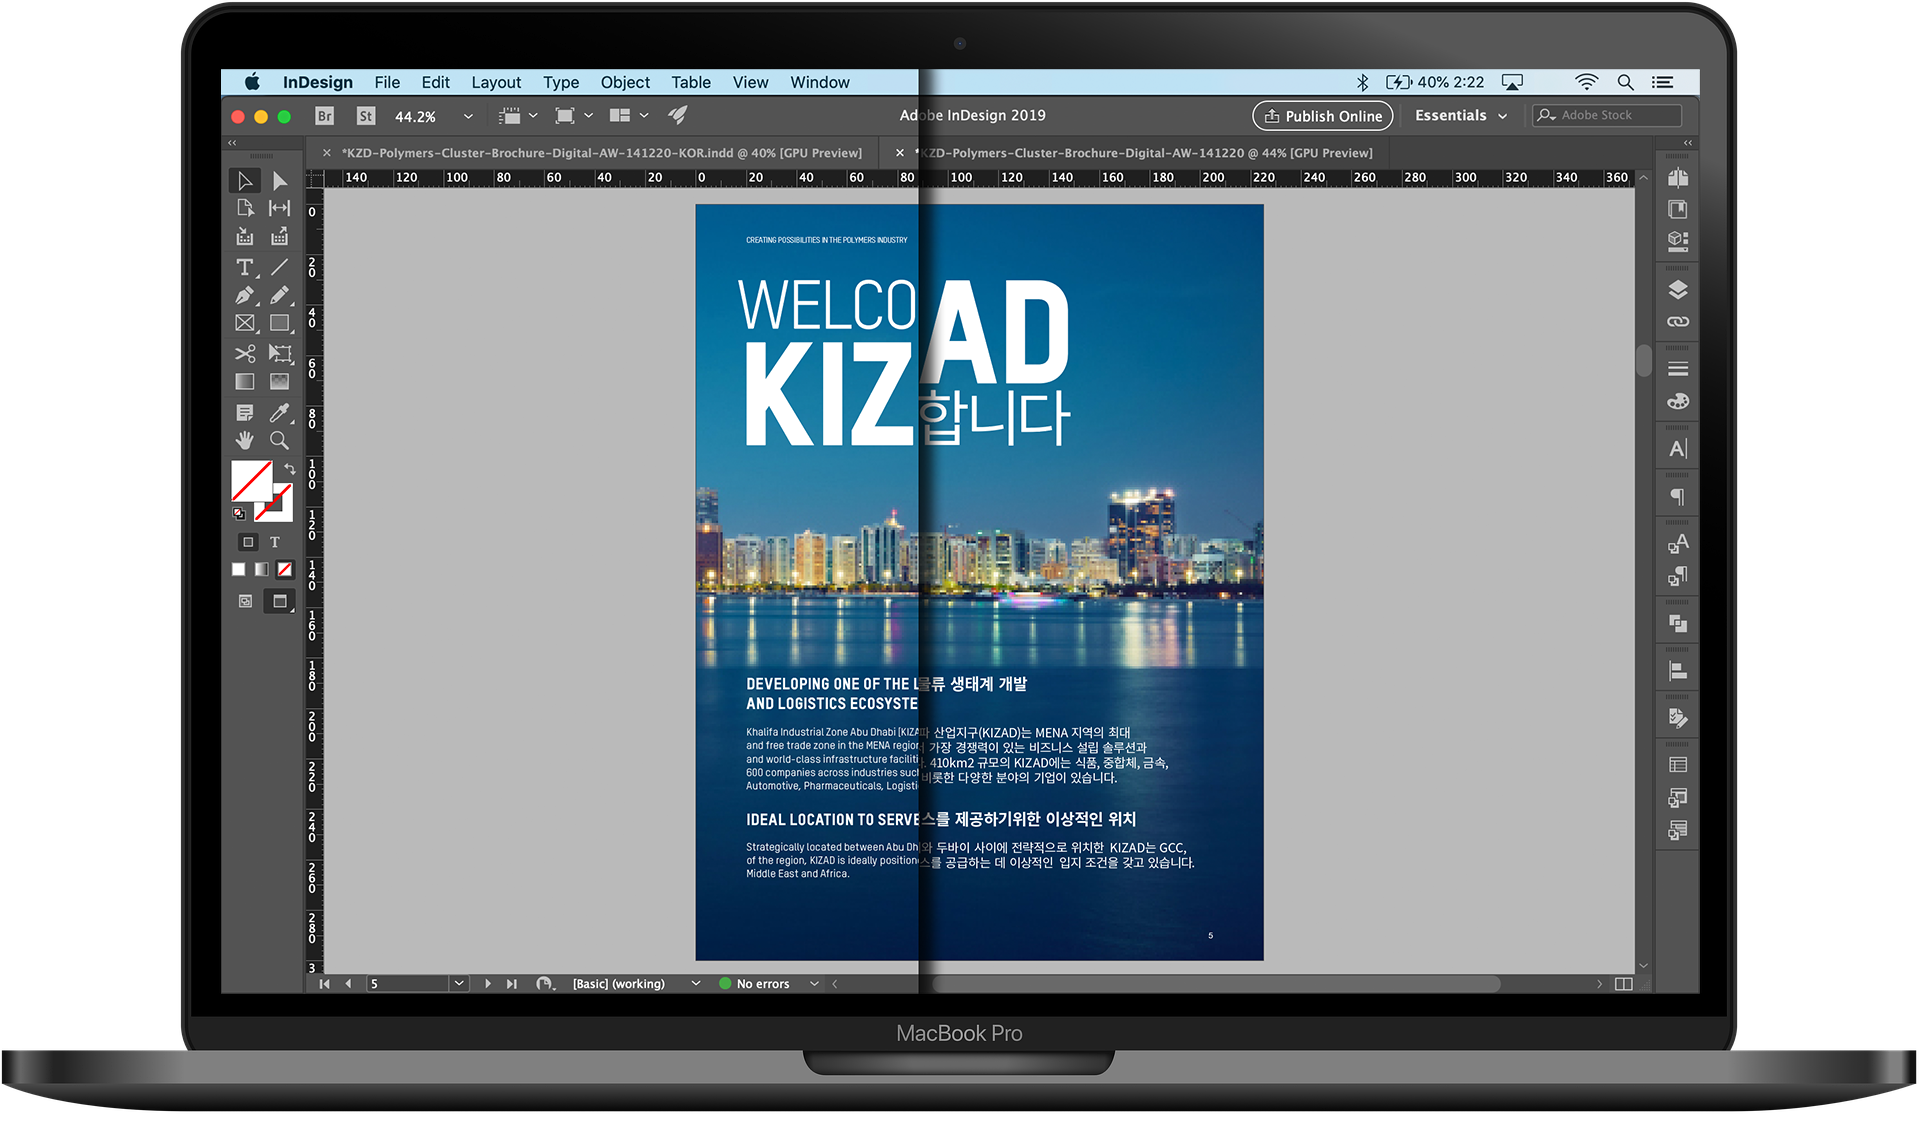Toggle split layout view button

pyautogui.click(x=1624, y=984)
